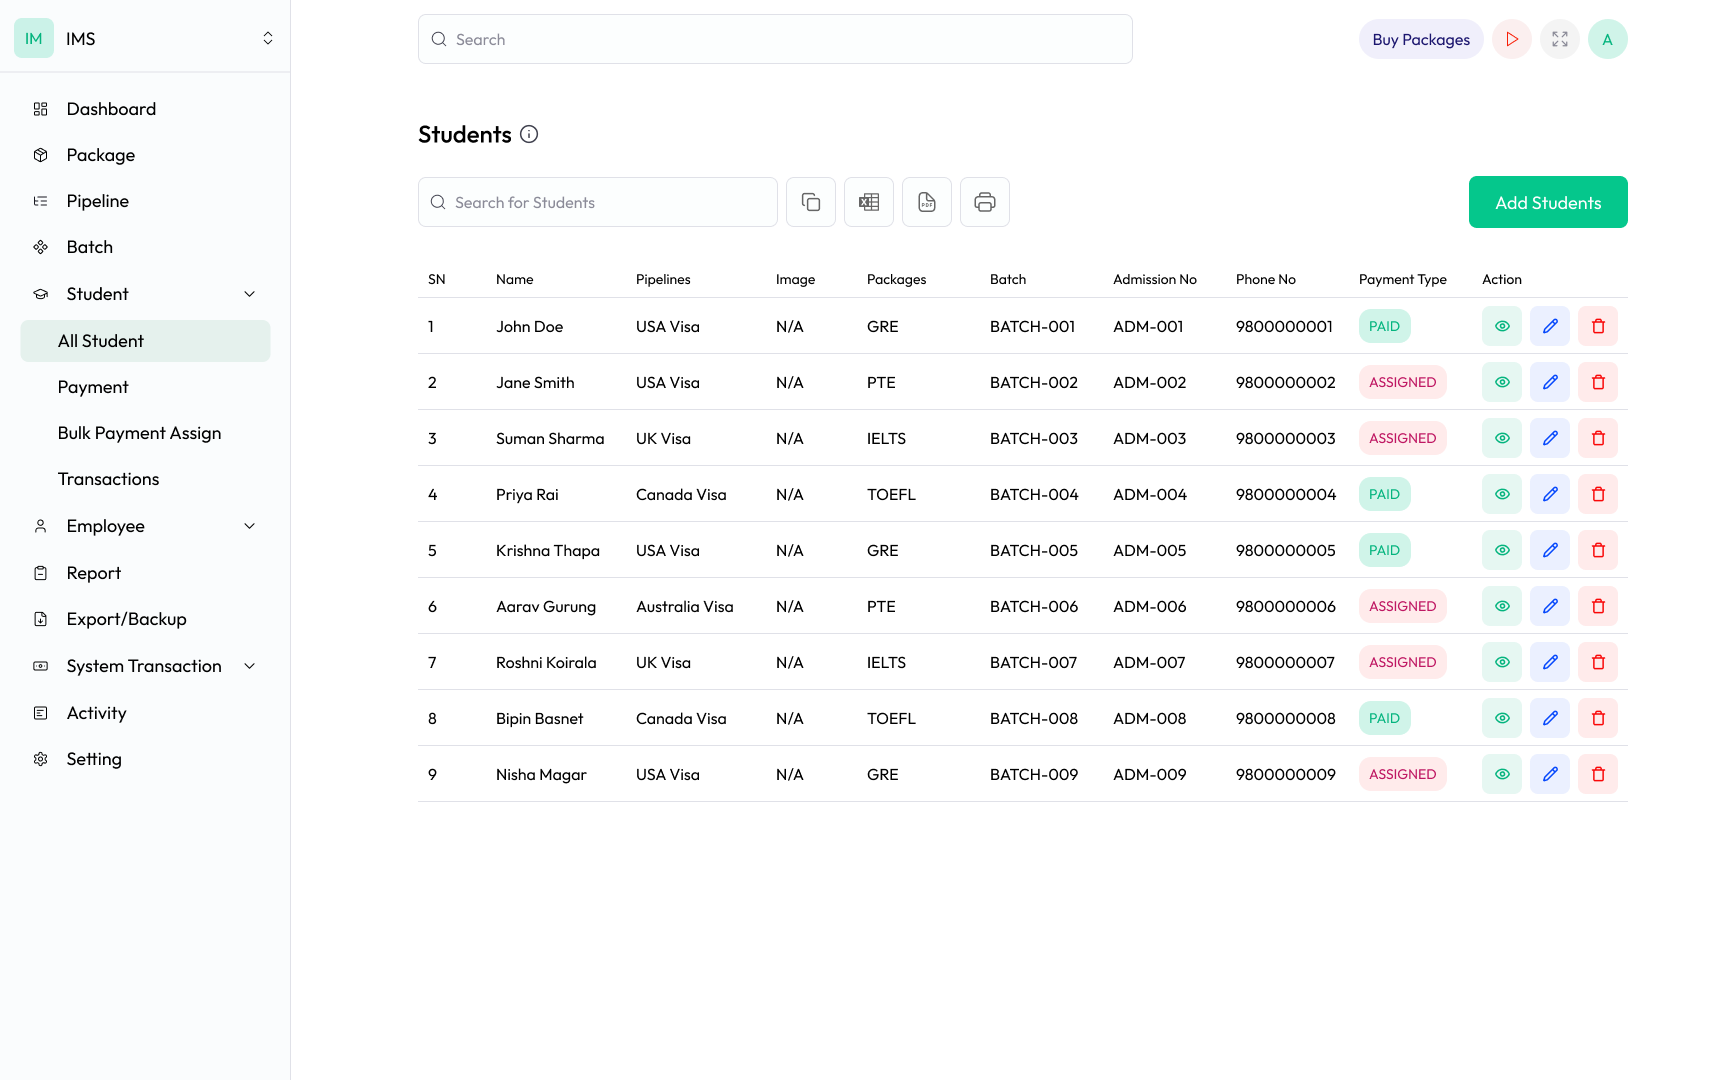Select All Student submenu item
The image size is (1728, 1080).
click(145, 341)
